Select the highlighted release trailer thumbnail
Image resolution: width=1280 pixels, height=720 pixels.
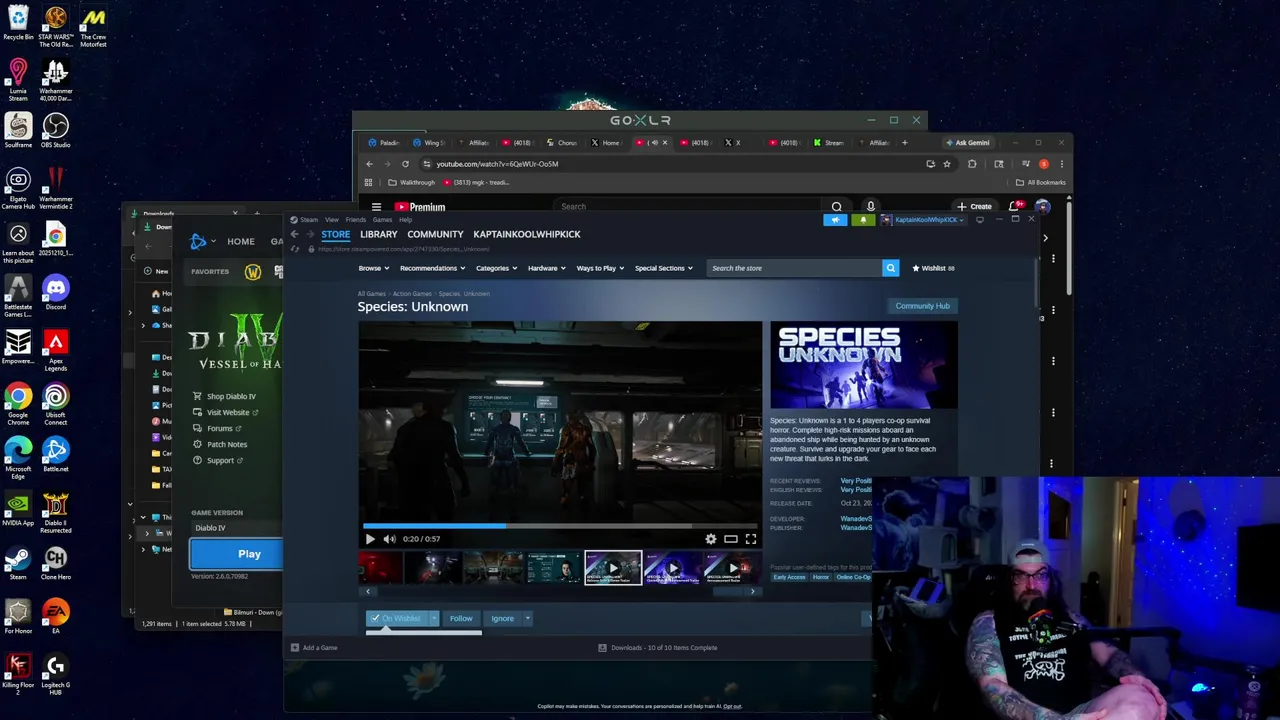(613, 568)
